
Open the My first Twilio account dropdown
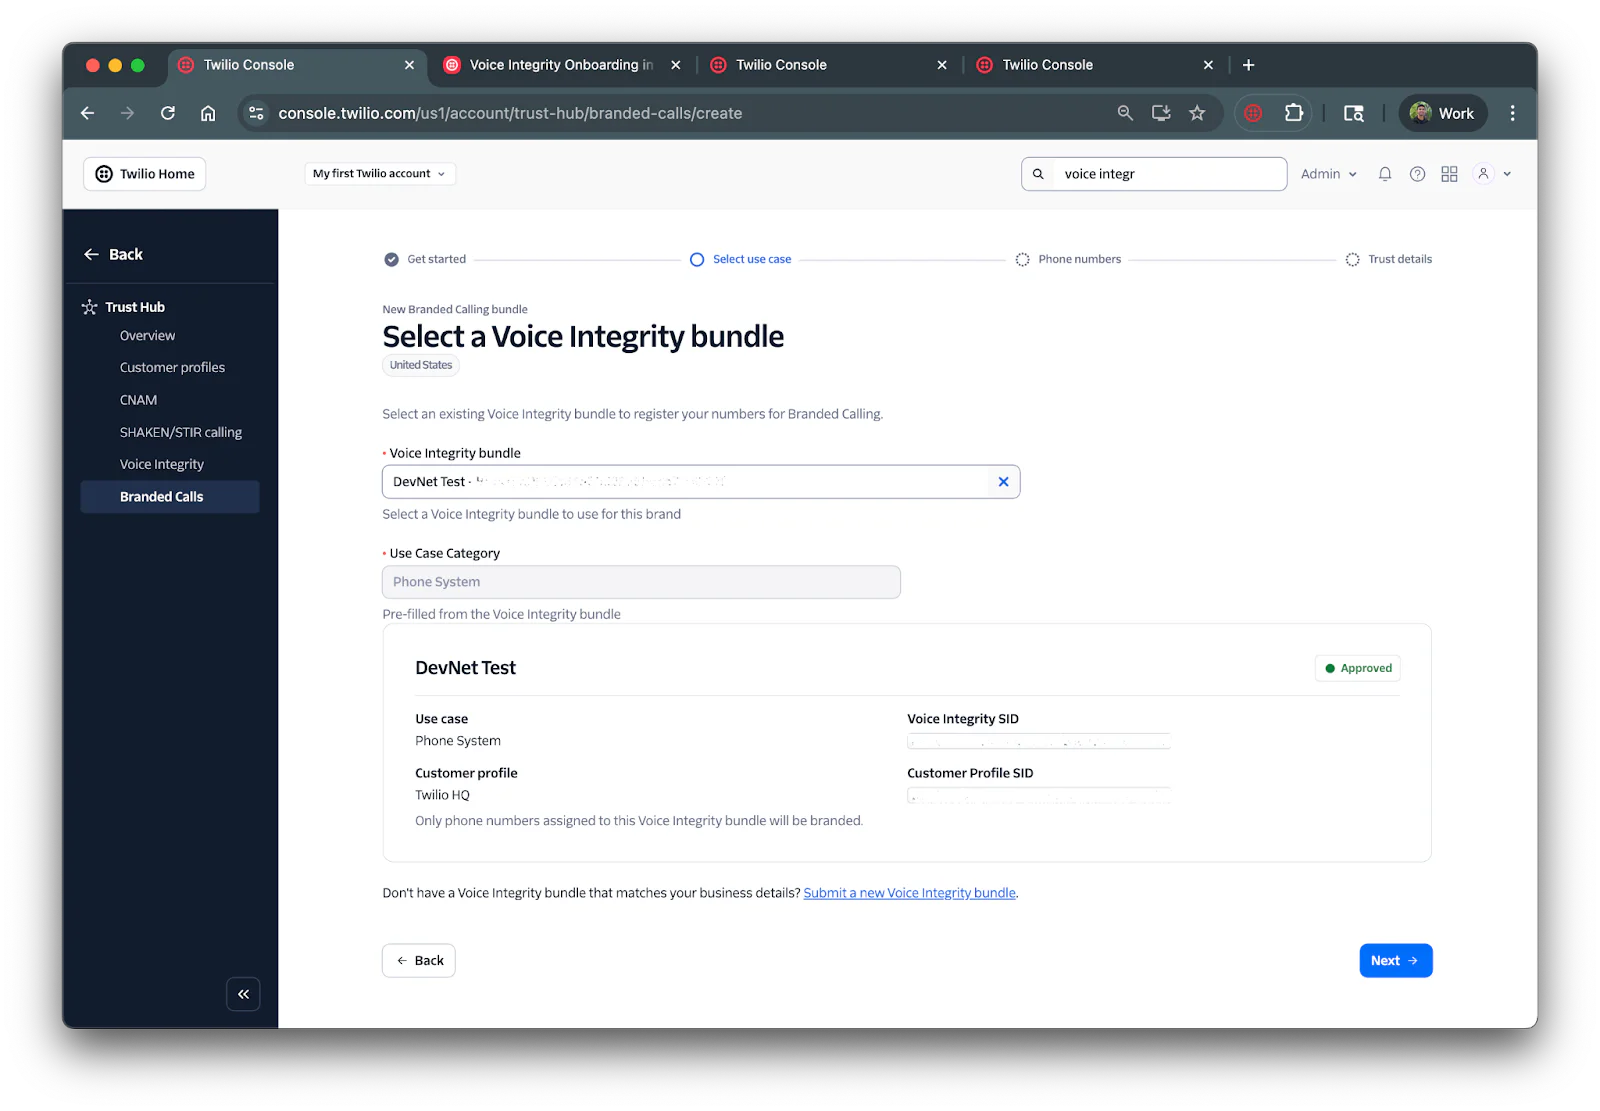tap(379, 173)
